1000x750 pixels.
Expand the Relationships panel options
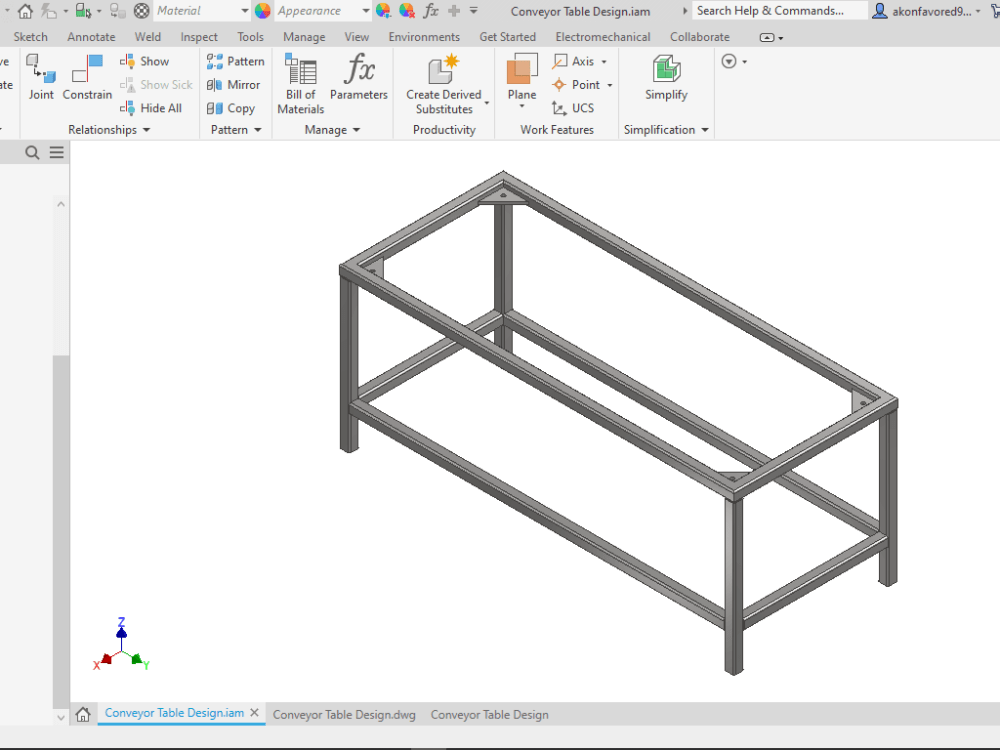click(146, 129)
